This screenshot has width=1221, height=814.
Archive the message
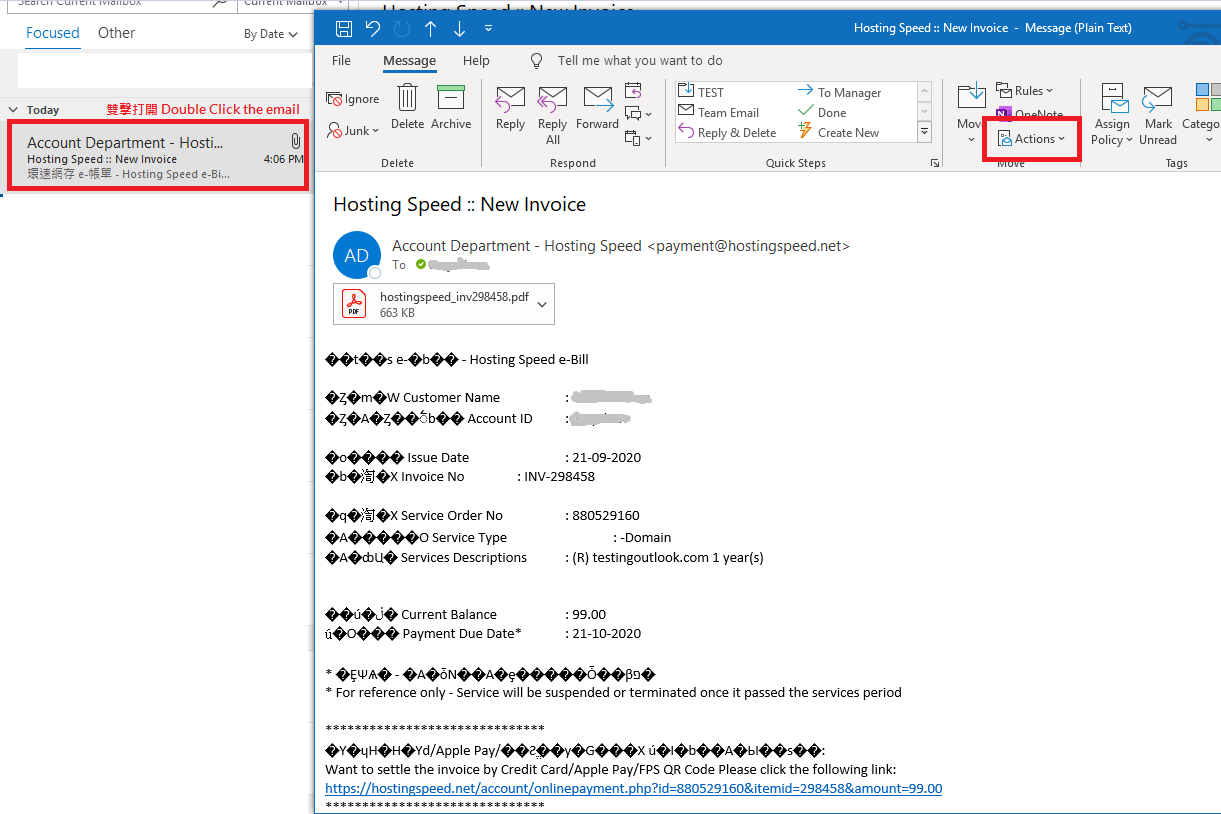451,108
